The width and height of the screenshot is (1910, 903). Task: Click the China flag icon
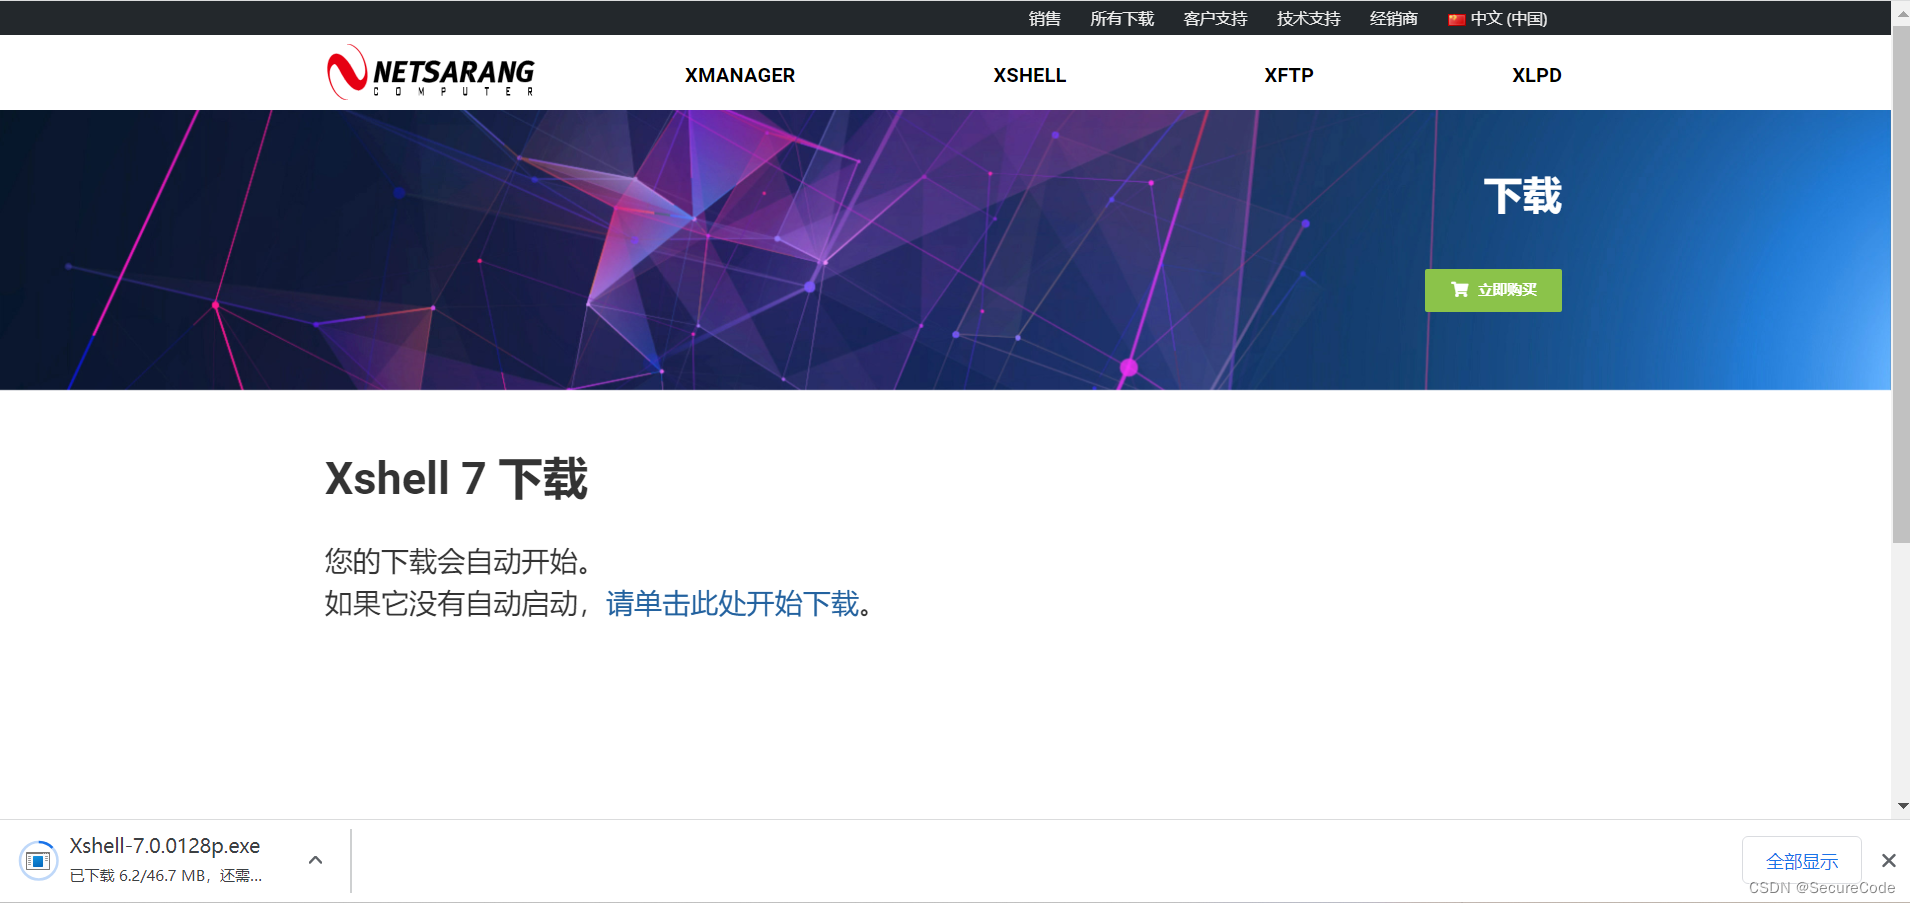click(x=1456, y=19)
